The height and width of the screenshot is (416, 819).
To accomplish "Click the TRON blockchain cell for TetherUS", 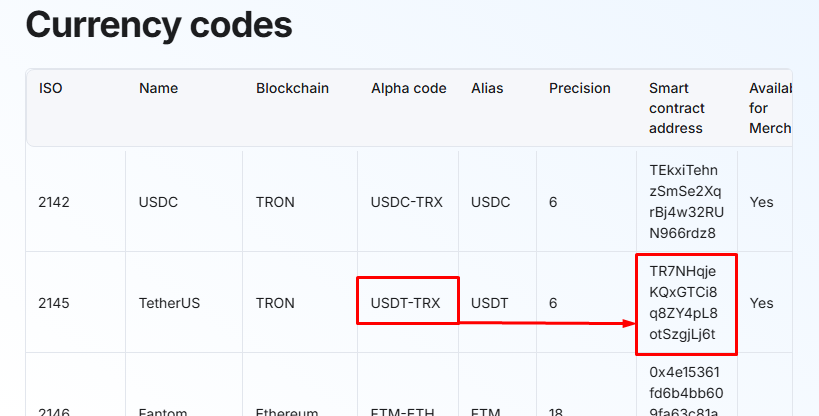I will point(275,303).
